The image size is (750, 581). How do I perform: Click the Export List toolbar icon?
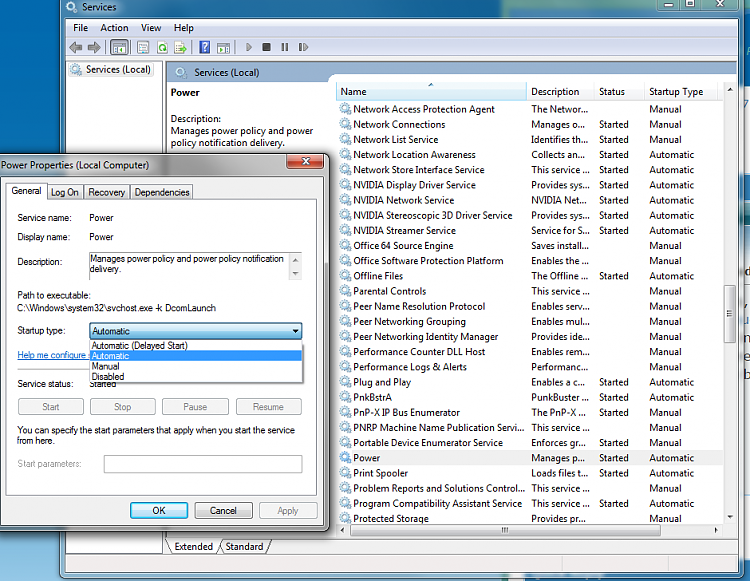(181, 47)
